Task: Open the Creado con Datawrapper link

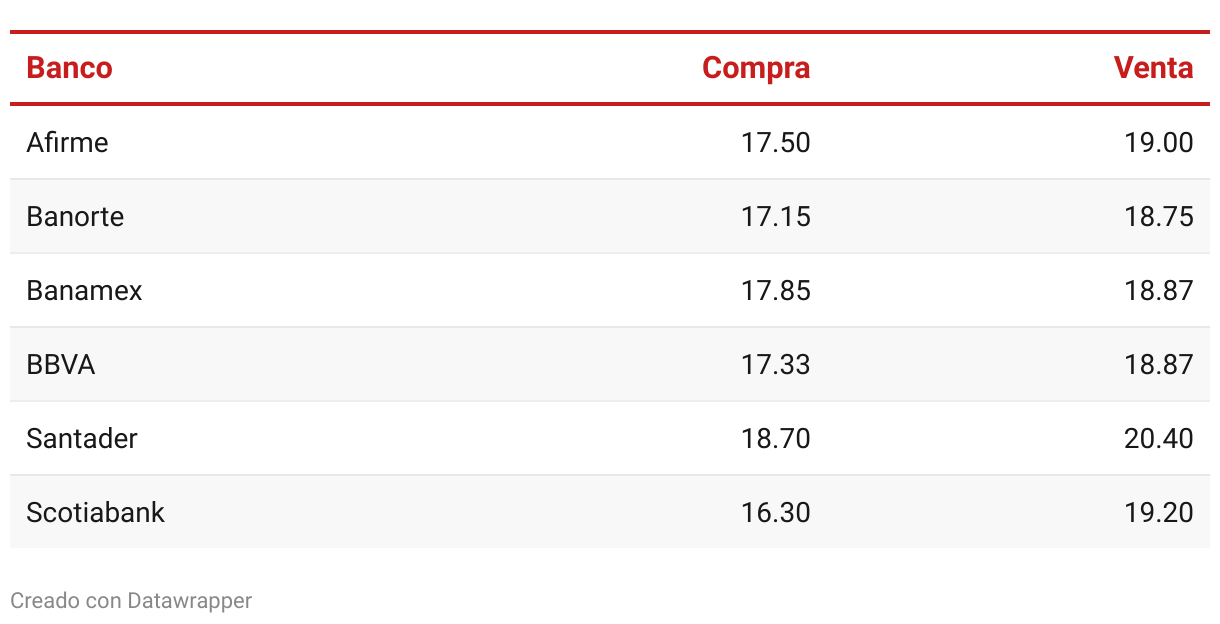Action: click(x=131, y=600)
